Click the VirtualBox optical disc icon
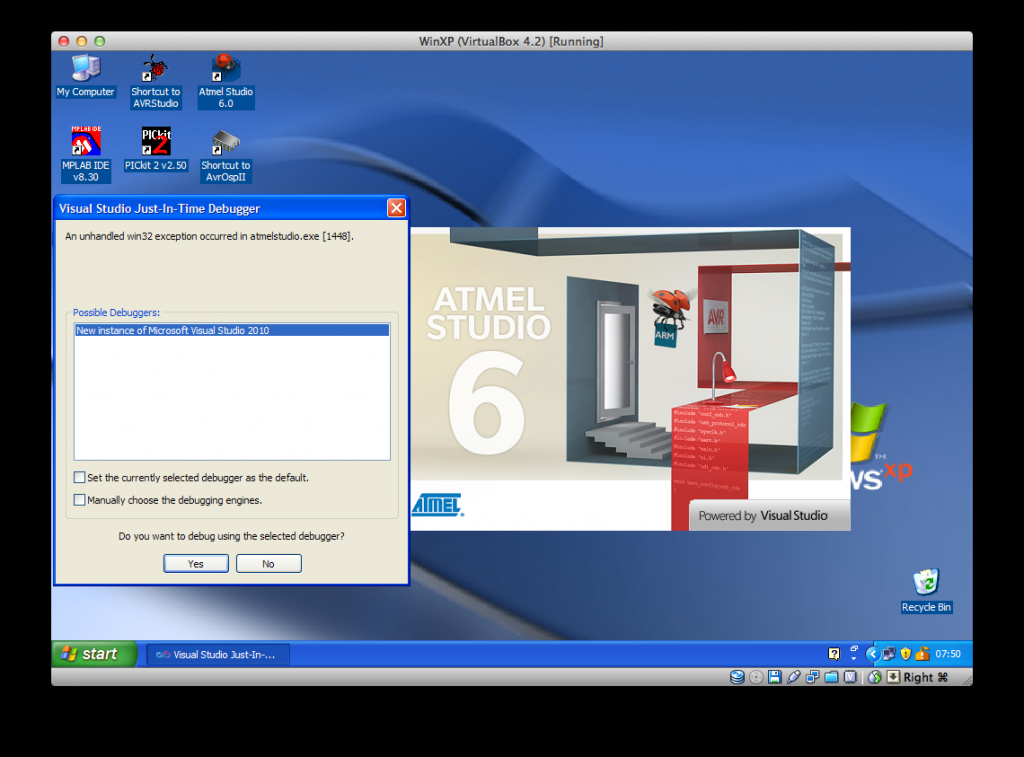Screen dimensions: 1024x757 (x=756, y=677)
